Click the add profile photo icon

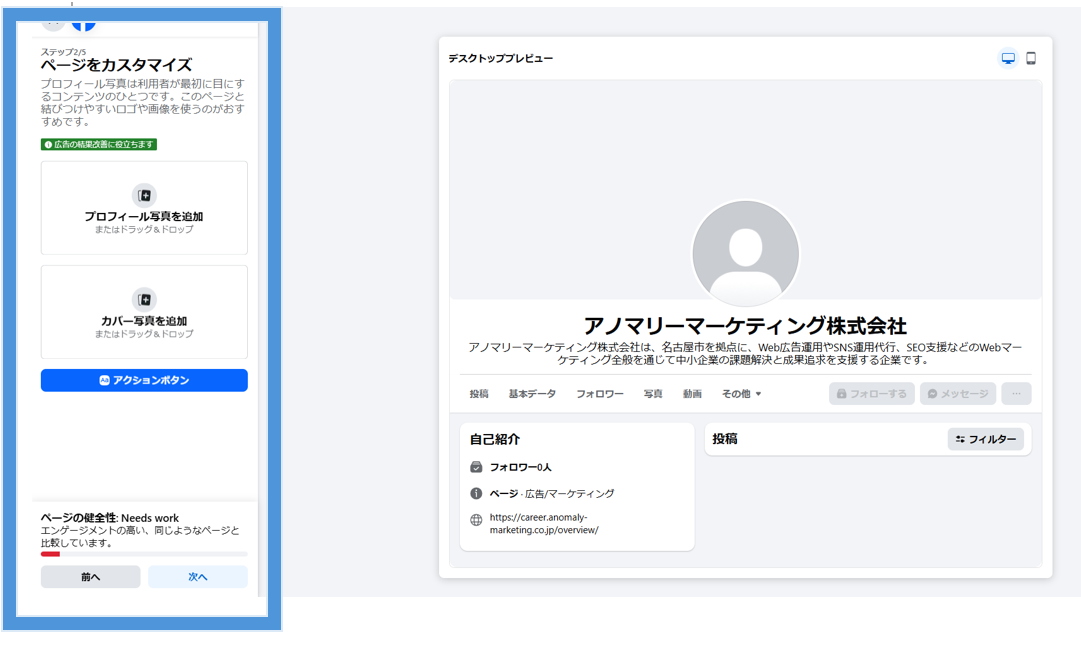(144, 196)
